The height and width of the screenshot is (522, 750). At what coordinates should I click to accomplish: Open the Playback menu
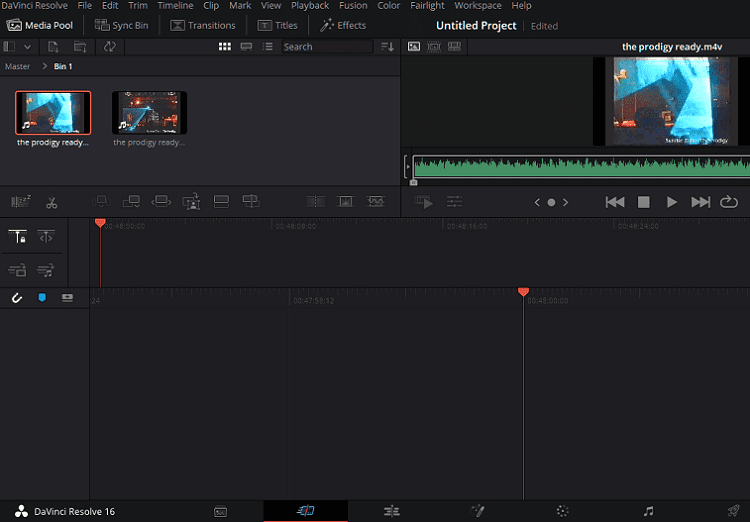(x=310, y=5)
